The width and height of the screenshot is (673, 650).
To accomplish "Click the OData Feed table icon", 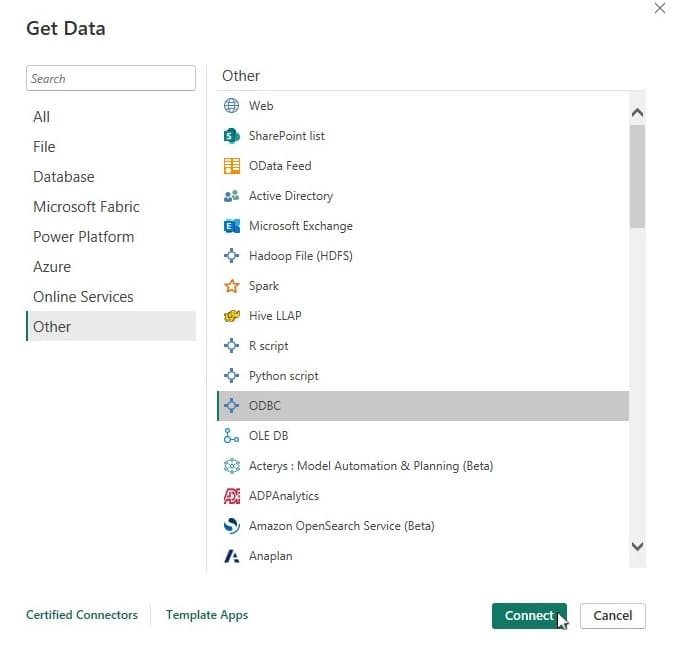I will click(x=232, y=166).
